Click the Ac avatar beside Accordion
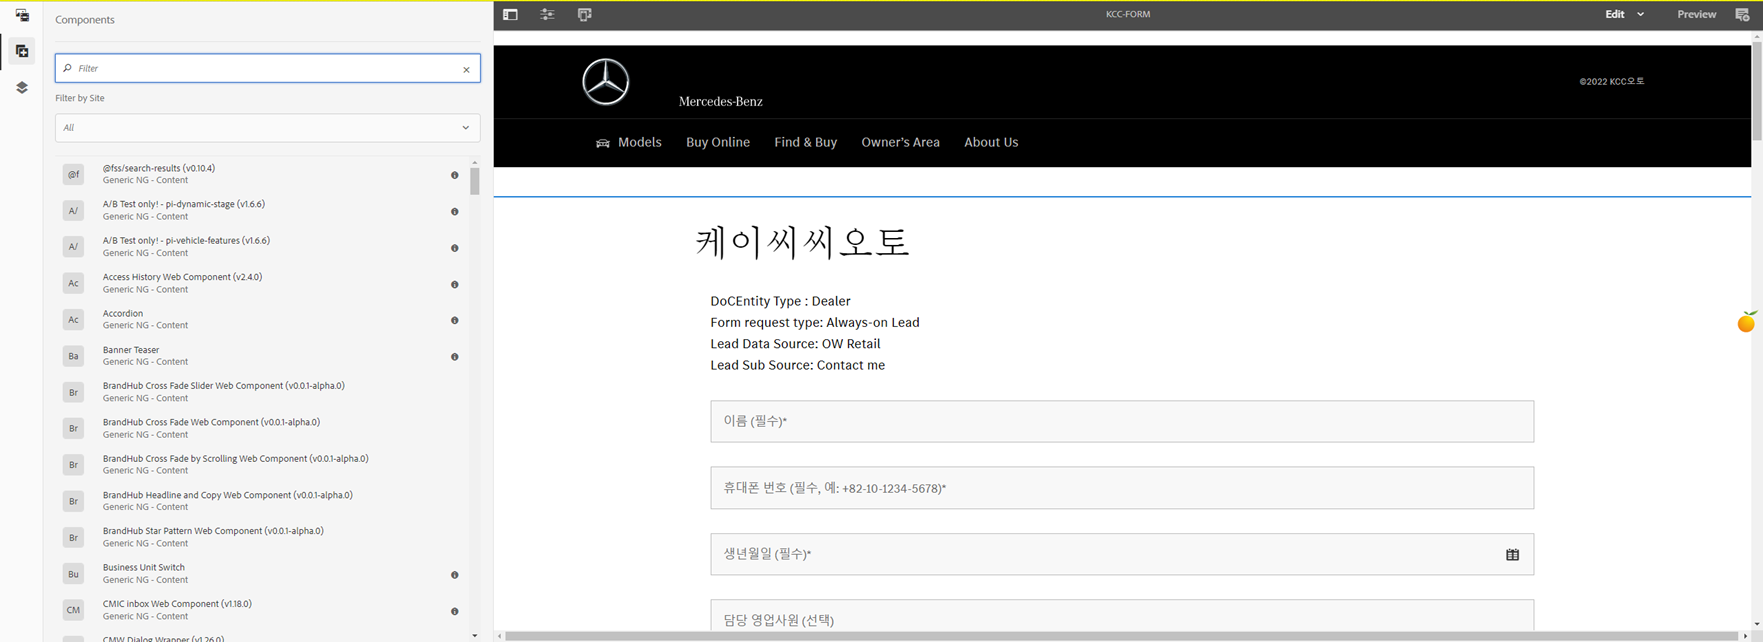Screen dimensions: 1763x642 point(73,319)
